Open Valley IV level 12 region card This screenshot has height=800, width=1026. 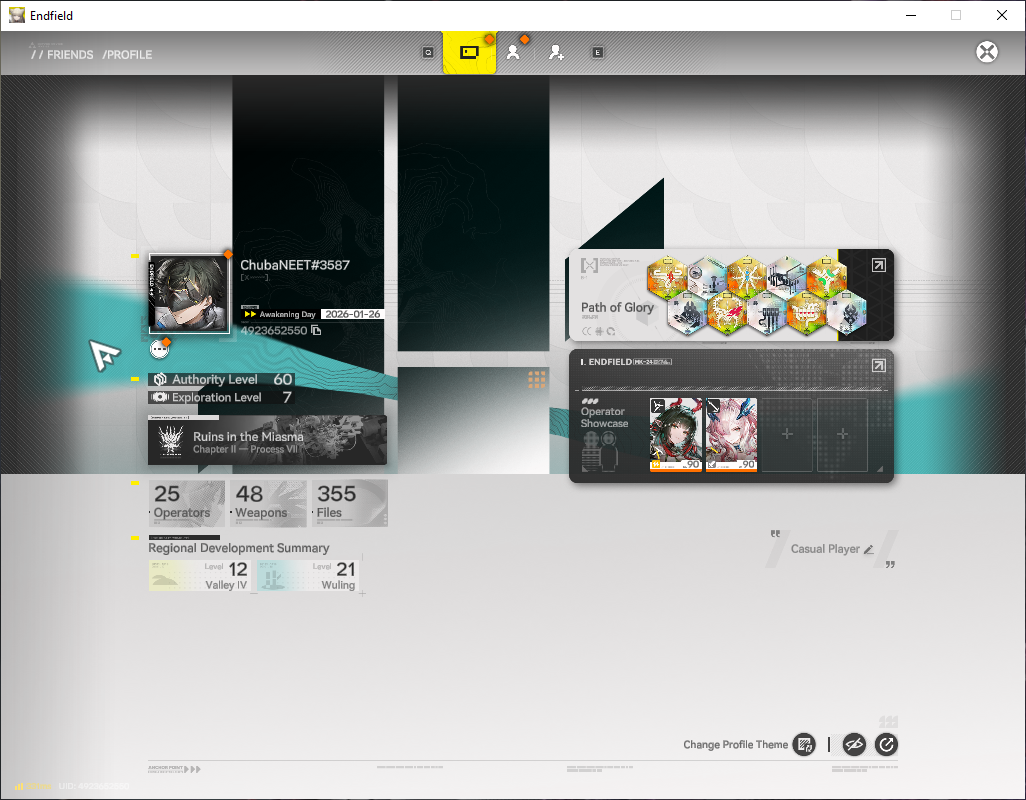click(199, 576)
